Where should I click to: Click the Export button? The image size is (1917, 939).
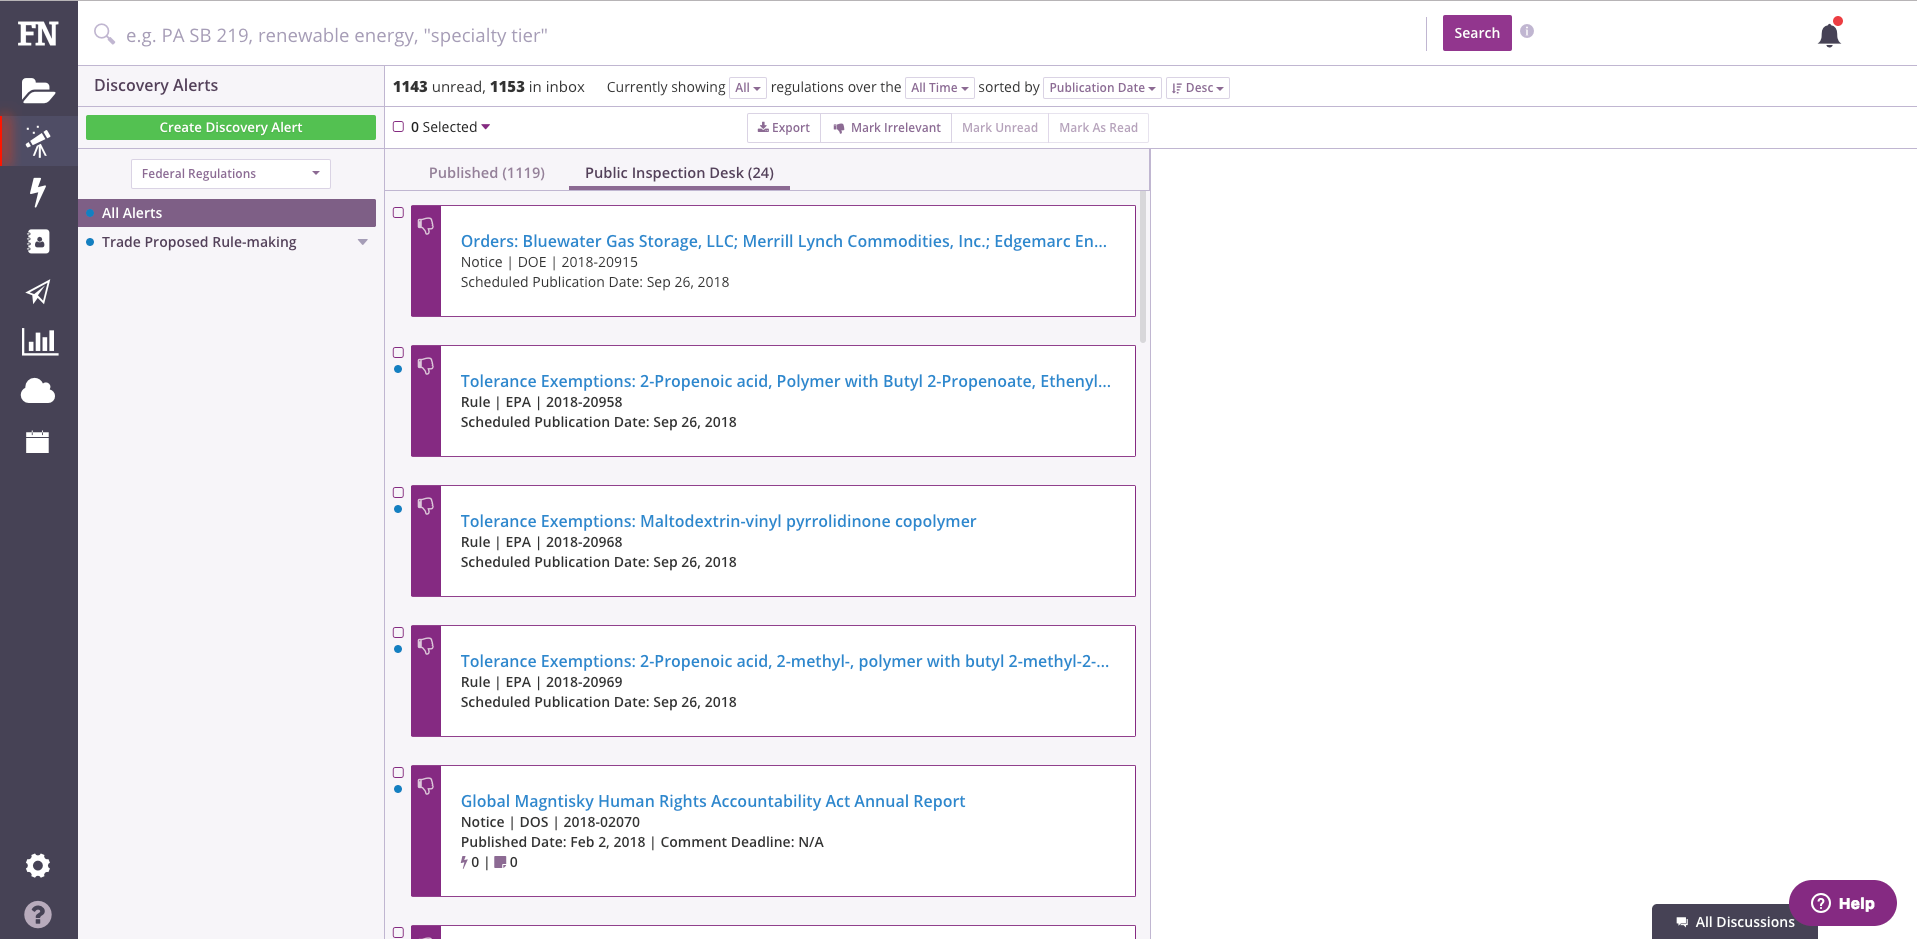click(784, 128)
